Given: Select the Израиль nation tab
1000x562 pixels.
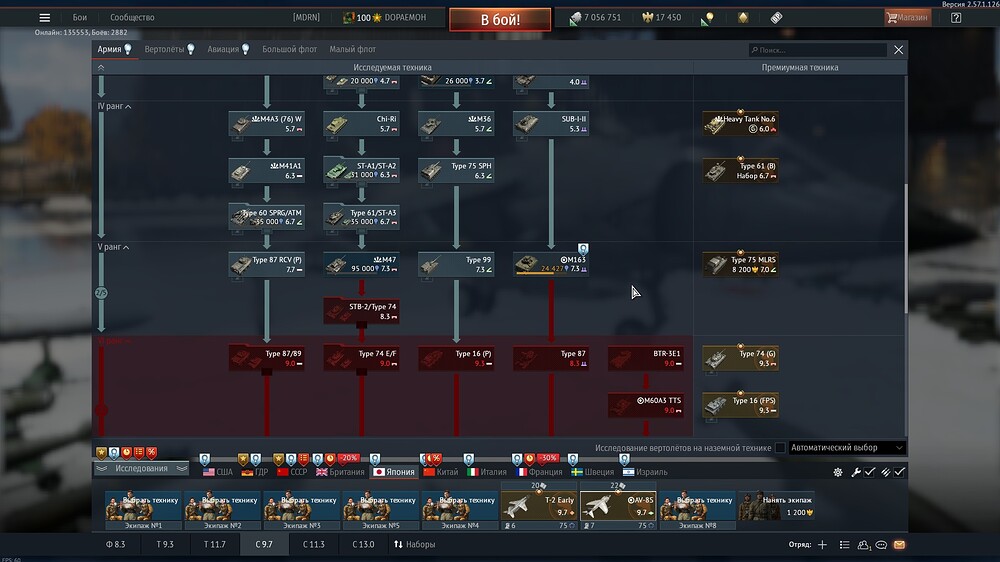Looking at the screenshot, I should pyautogui.click(x=645, y=472).
